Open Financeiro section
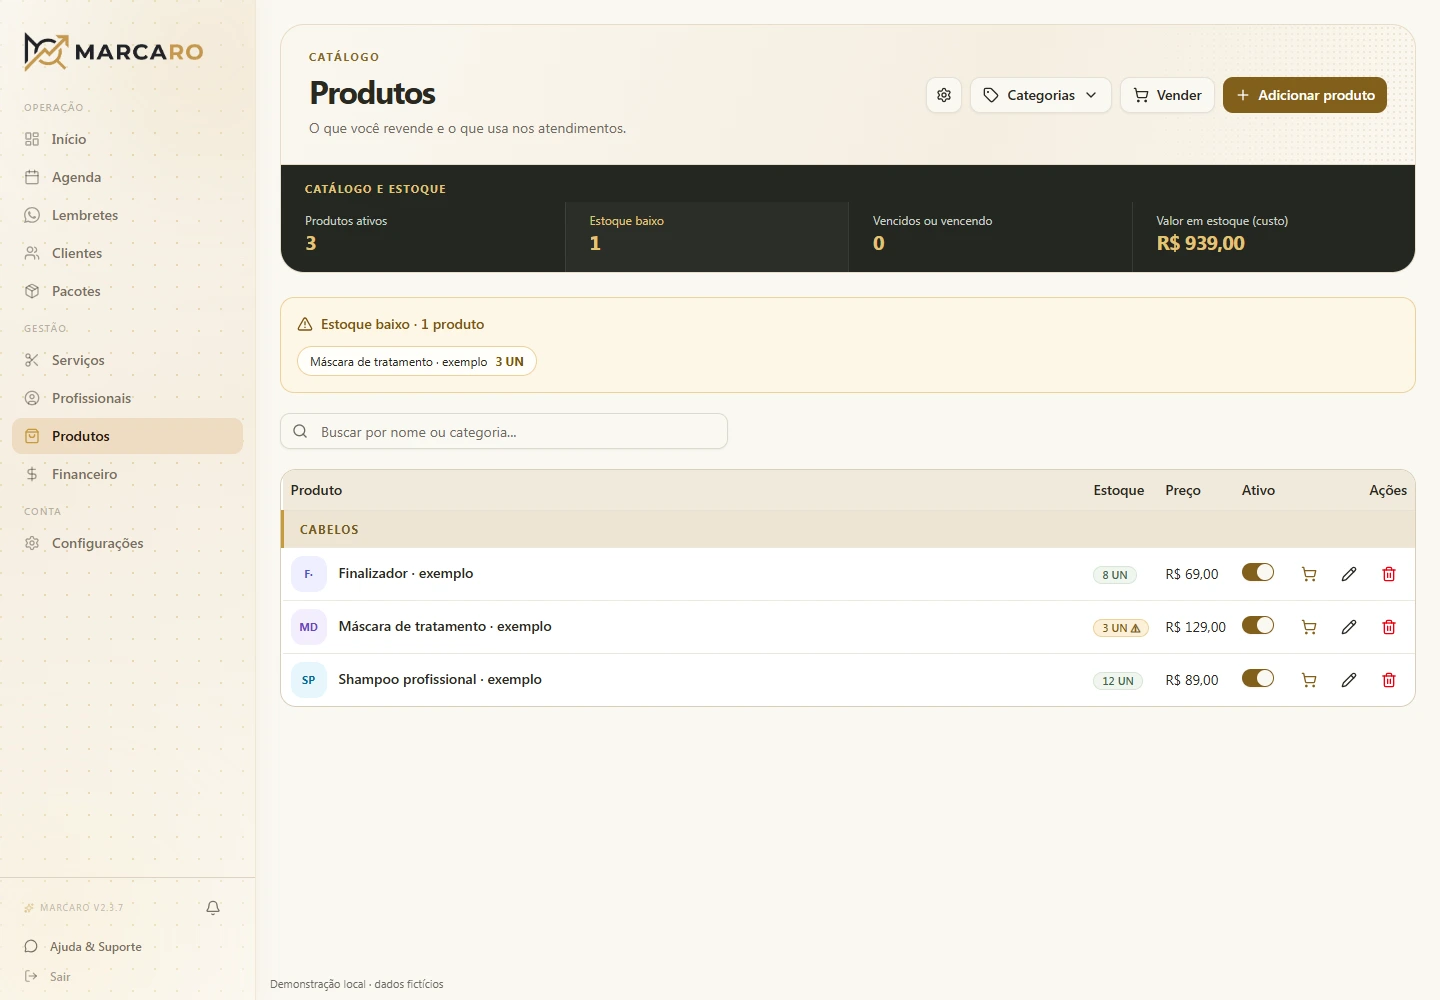1440x1000 pixels. 127,474
